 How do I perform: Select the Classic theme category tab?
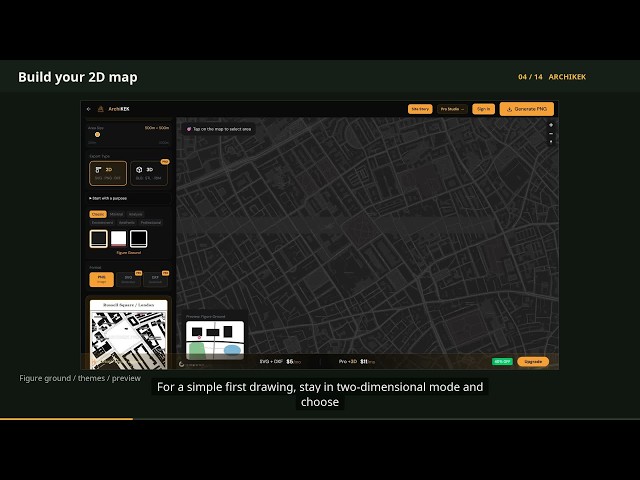98,214
